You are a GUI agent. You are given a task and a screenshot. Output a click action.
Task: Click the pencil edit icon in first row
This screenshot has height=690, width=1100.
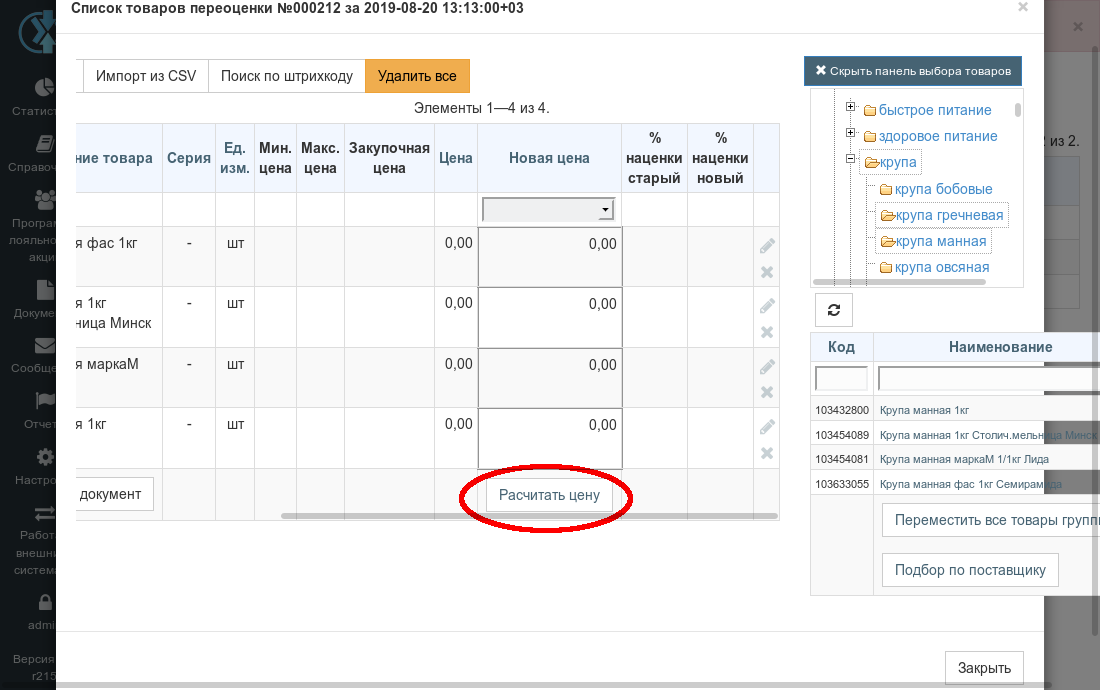tap(767, 245)
